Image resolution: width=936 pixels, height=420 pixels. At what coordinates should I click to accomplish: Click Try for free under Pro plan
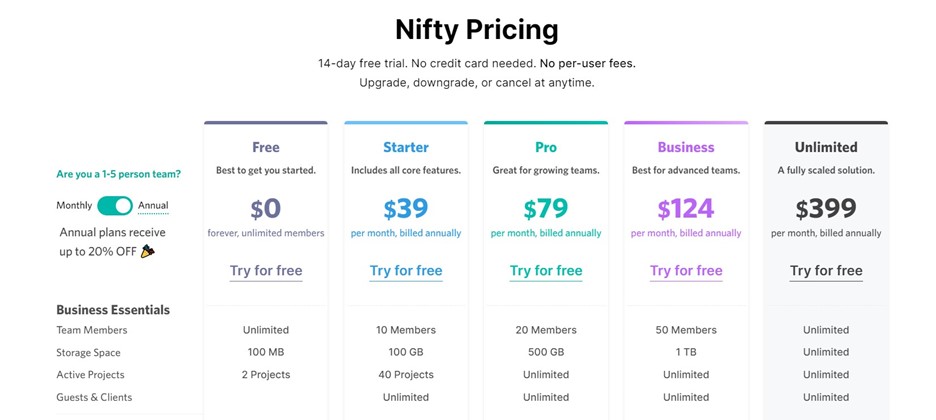(546, 271)
